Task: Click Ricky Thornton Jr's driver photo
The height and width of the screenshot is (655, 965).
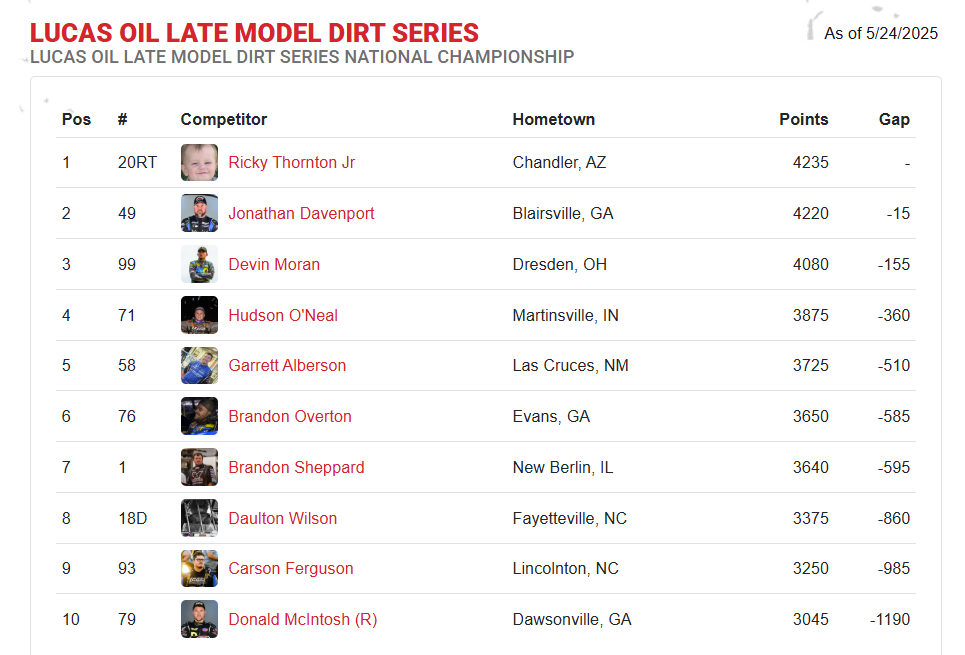Action: click(x=199, y=163)
